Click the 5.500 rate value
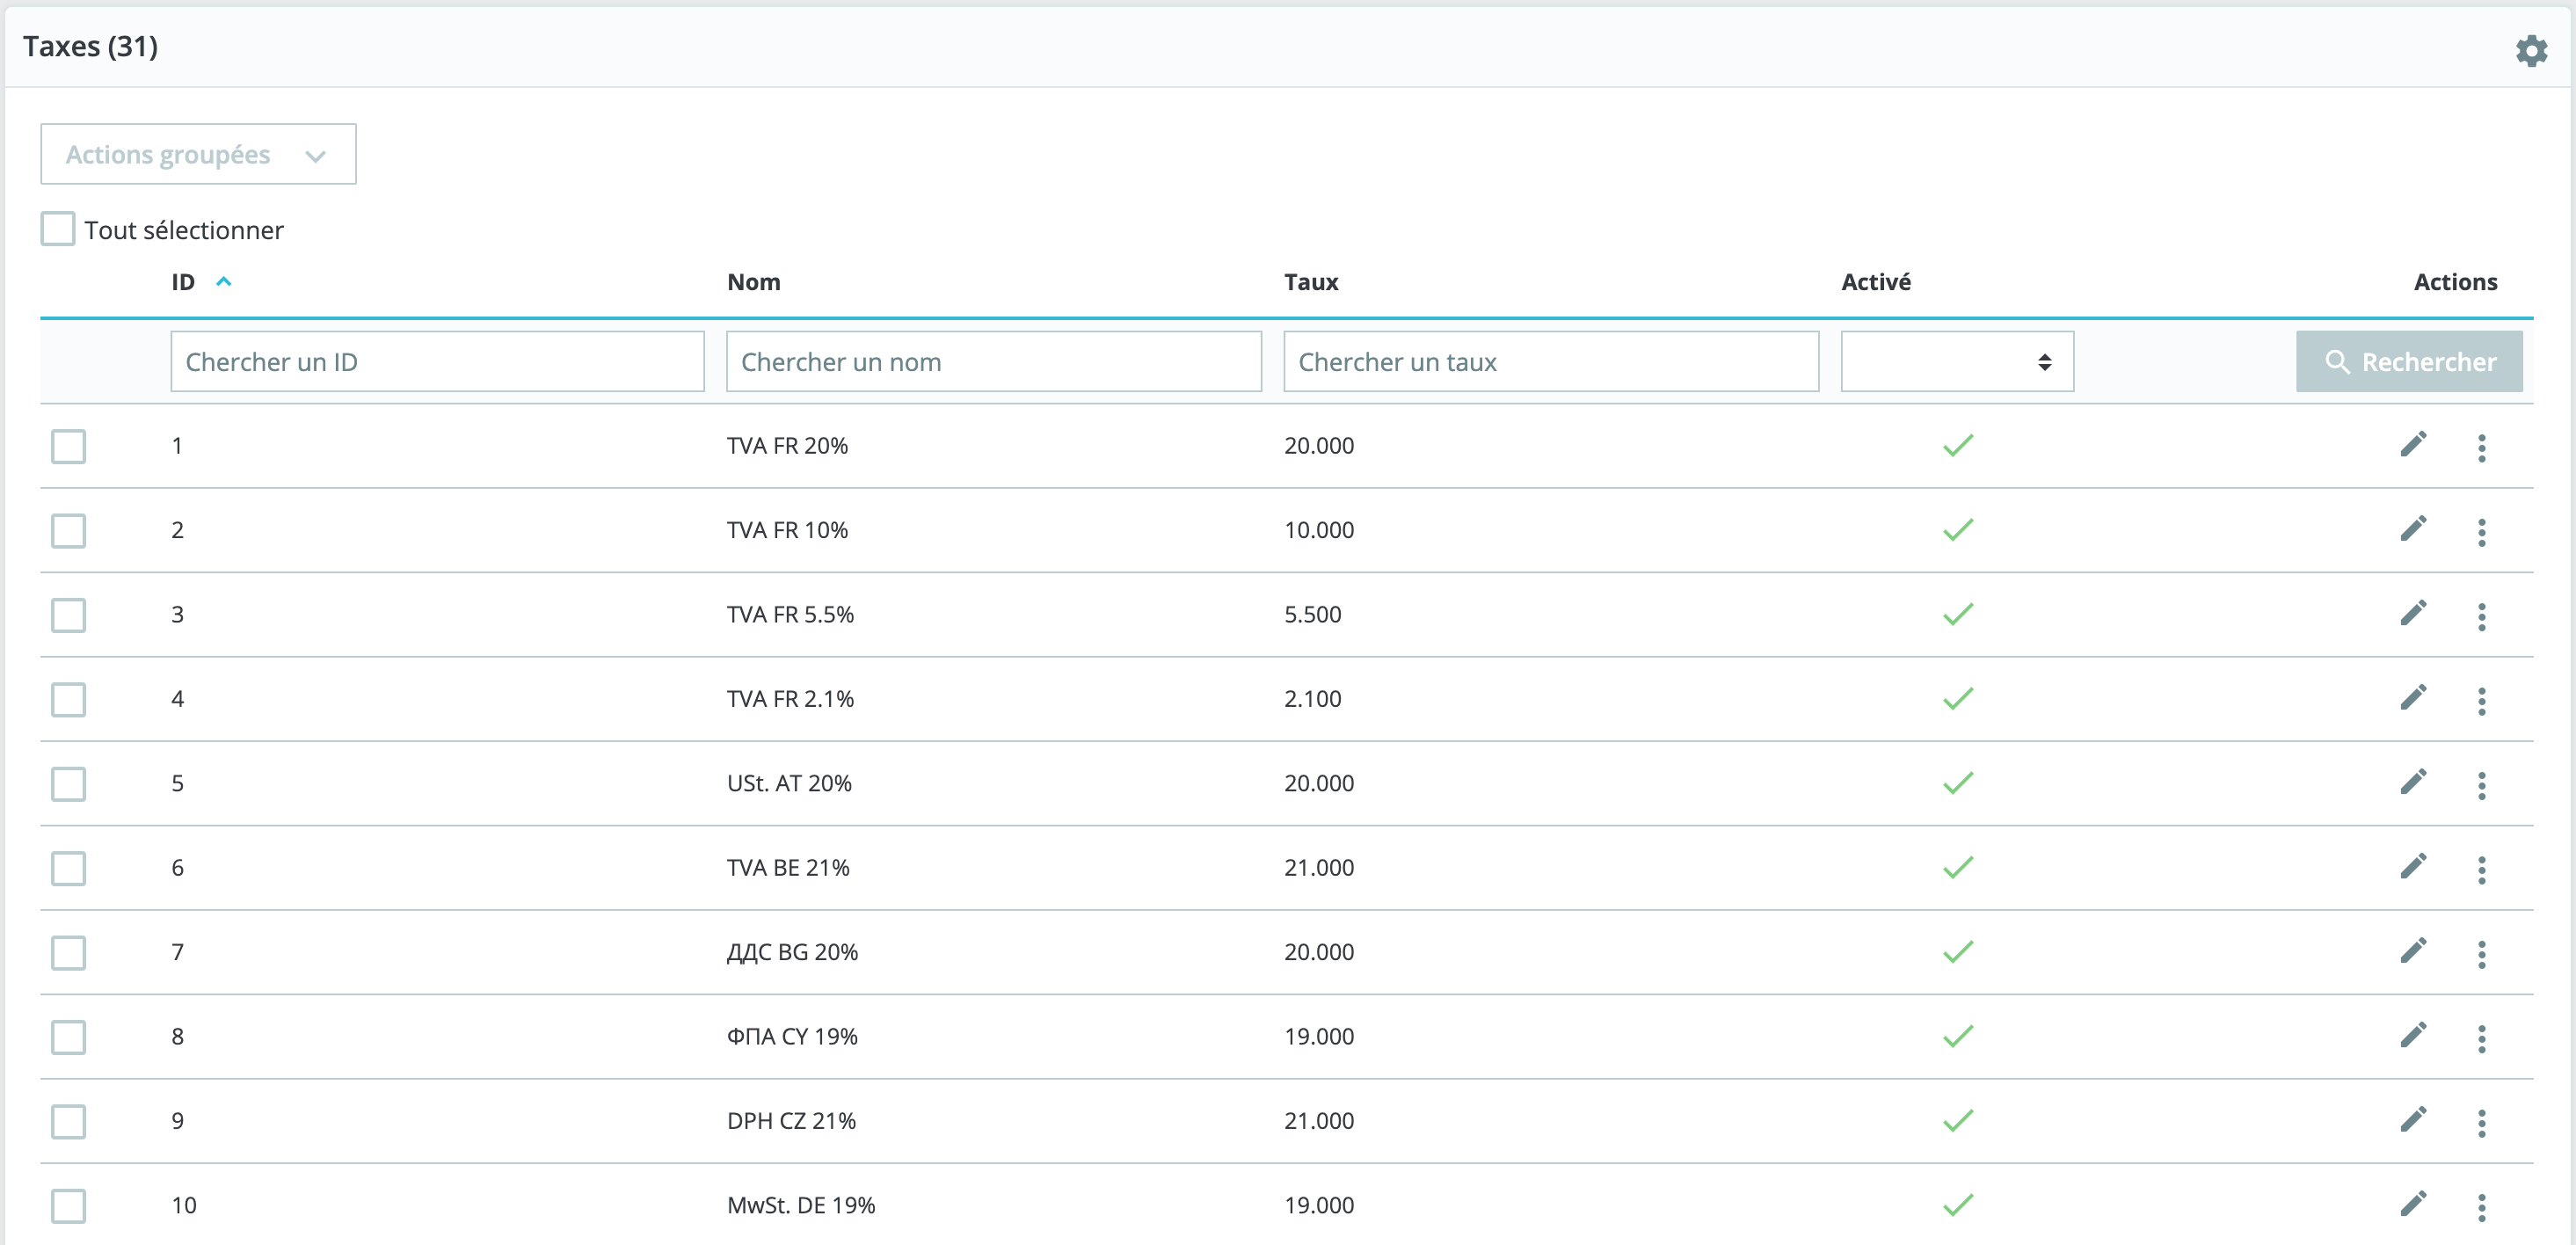This screenshot has height=1245, width=2576. coord(1313,614)
